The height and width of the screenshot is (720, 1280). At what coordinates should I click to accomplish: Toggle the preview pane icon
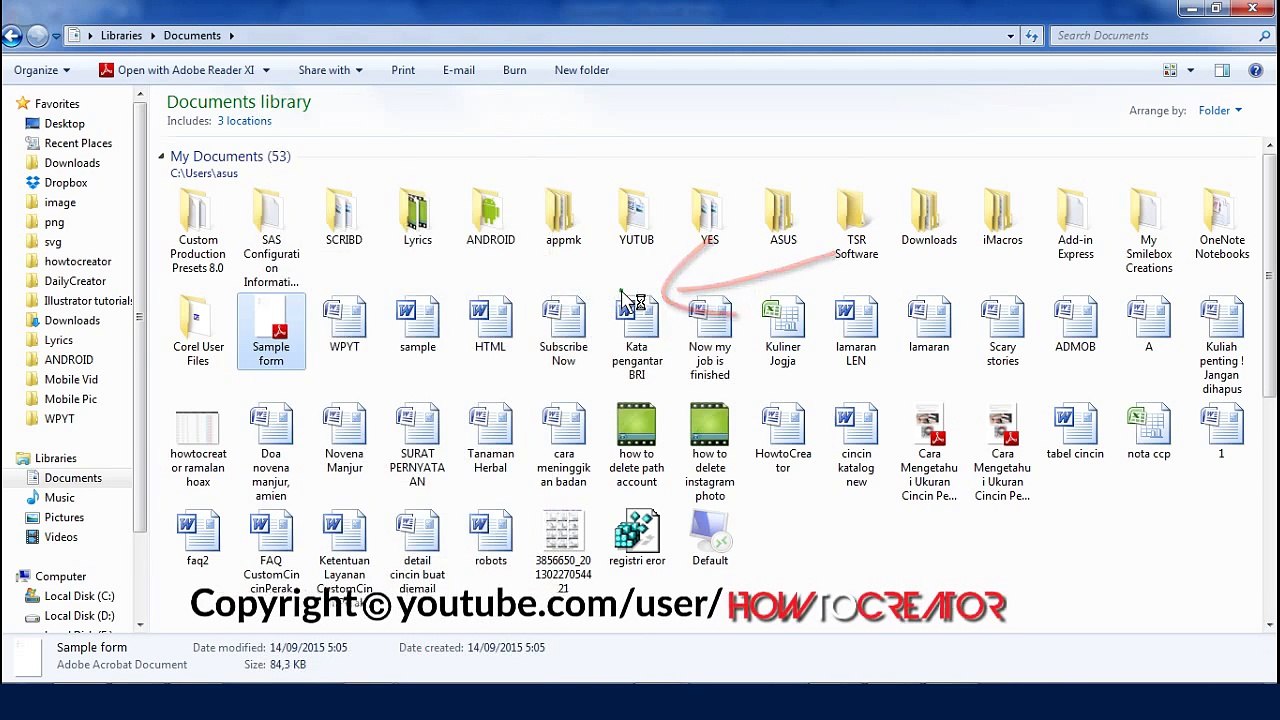pos(1222,70)
